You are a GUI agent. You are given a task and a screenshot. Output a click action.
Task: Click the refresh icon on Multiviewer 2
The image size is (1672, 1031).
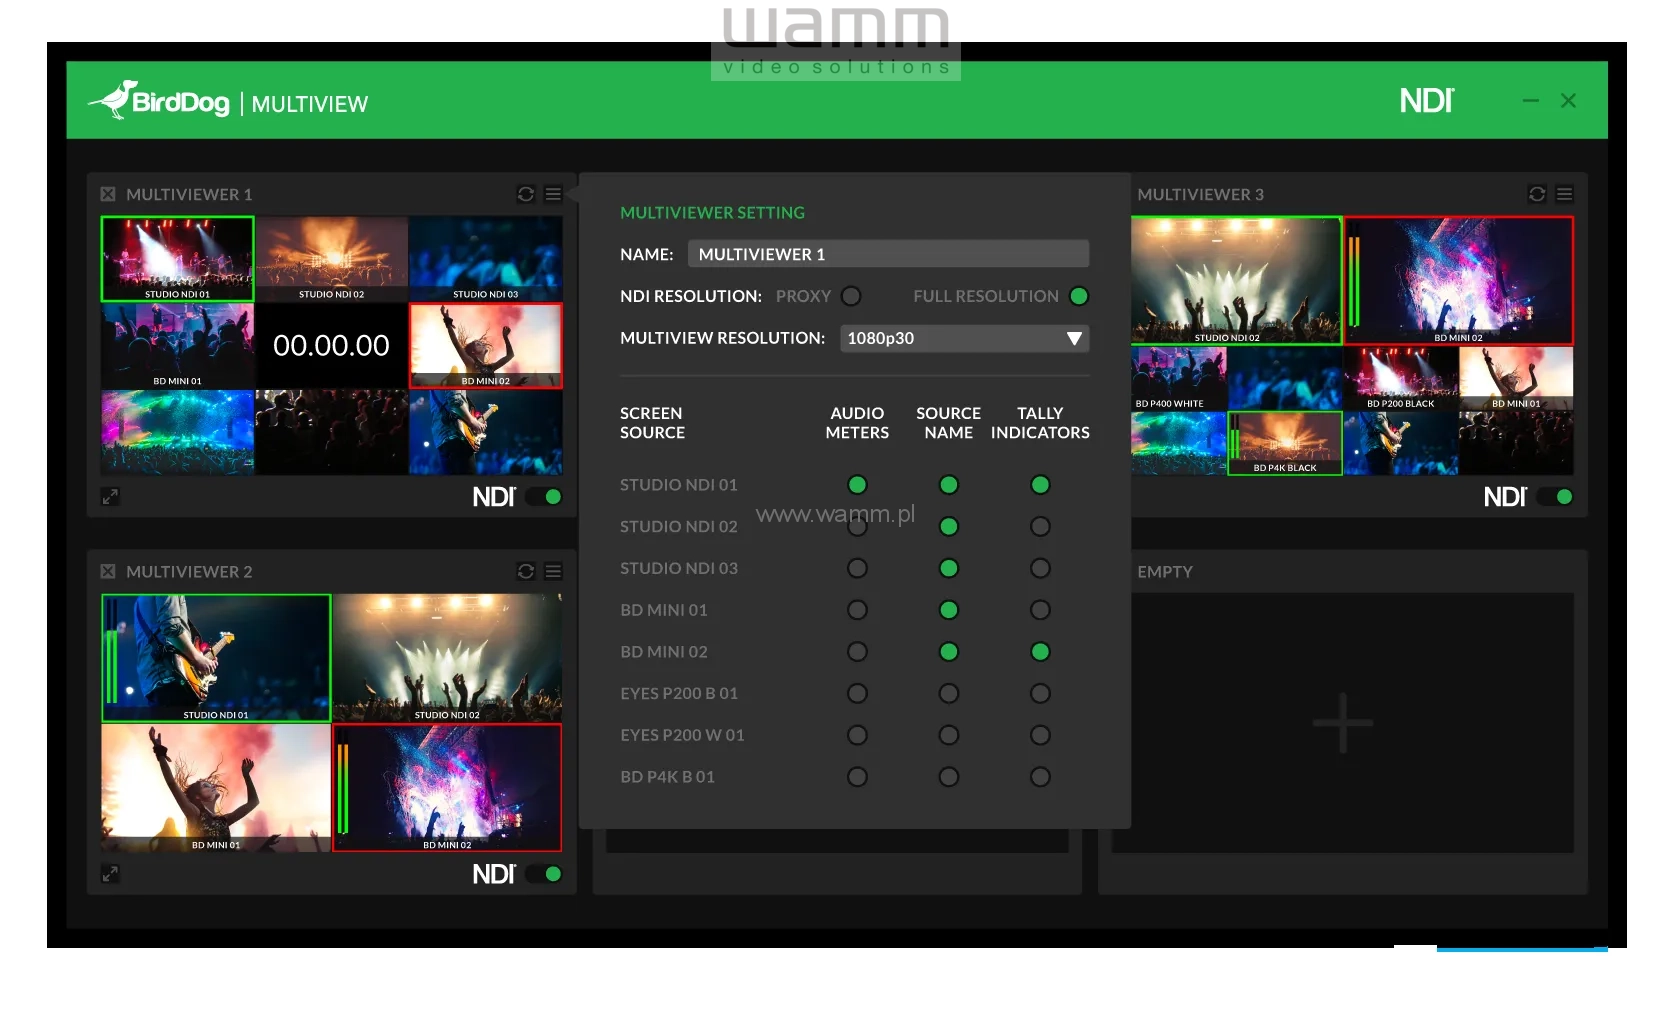pos(526,571)
